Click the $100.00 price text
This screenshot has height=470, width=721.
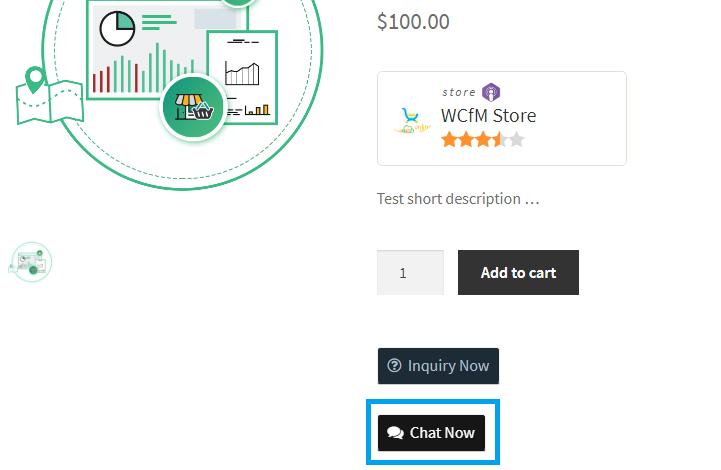(413, 21)
